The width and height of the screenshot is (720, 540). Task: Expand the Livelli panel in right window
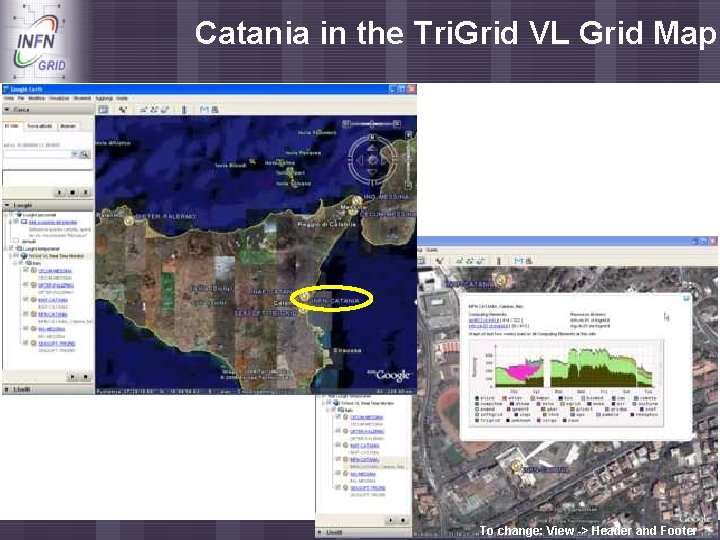pos(320,532)
